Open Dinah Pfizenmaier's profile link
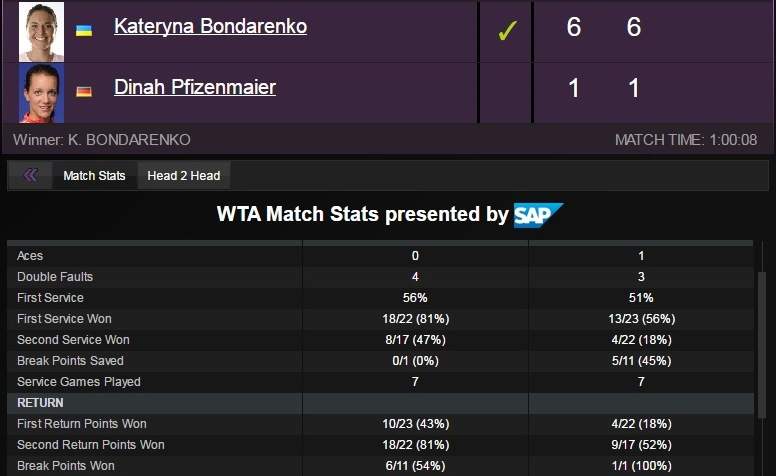Image resolution: width=776 pixels, height=476 pixels. [195, 88]
